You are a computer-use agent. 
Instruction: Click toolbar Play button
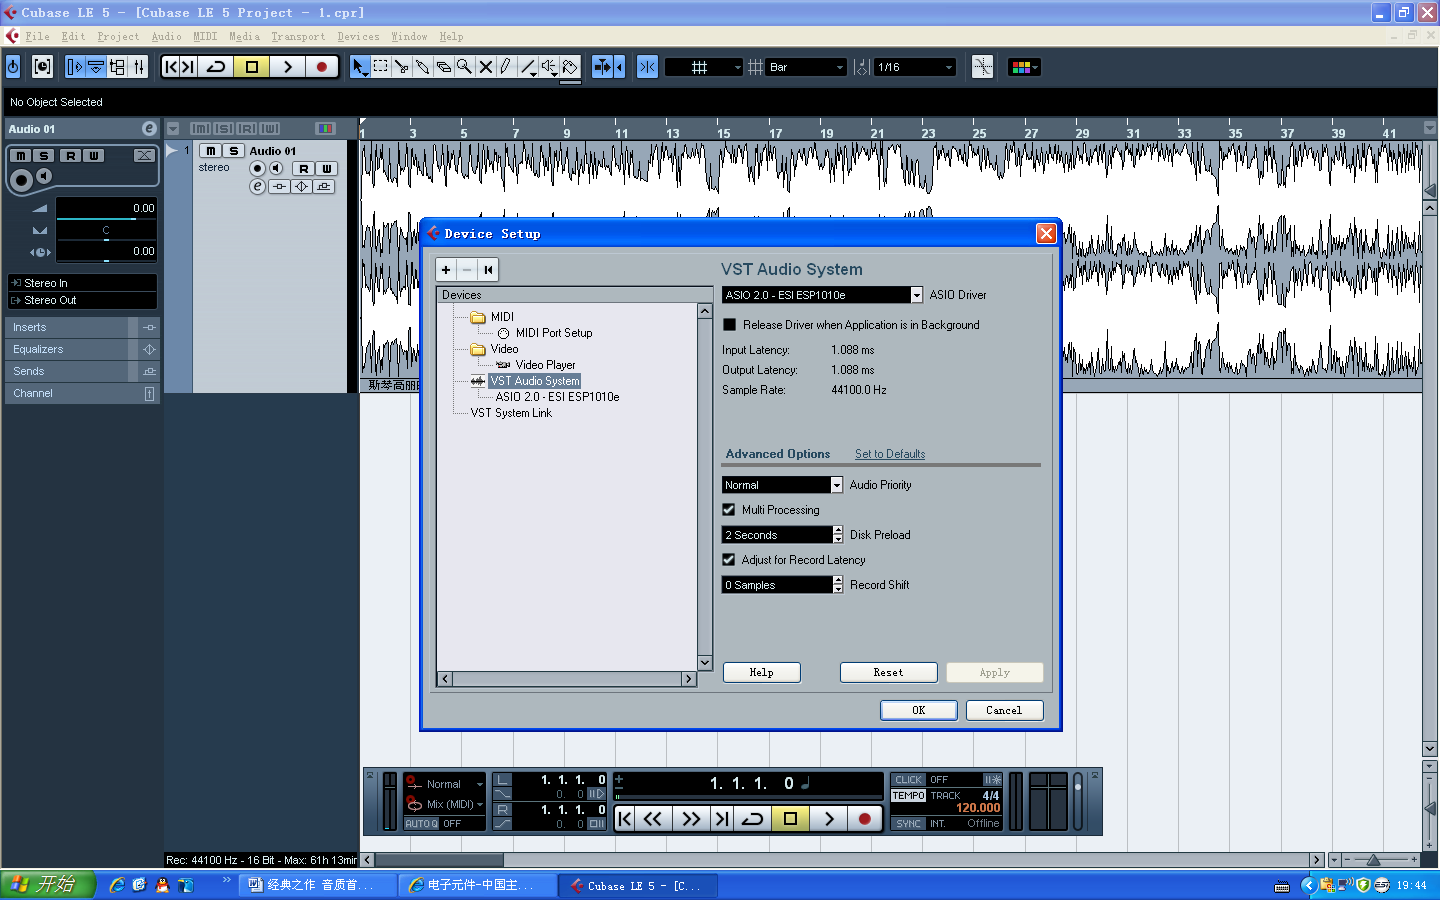pos(287,67)
